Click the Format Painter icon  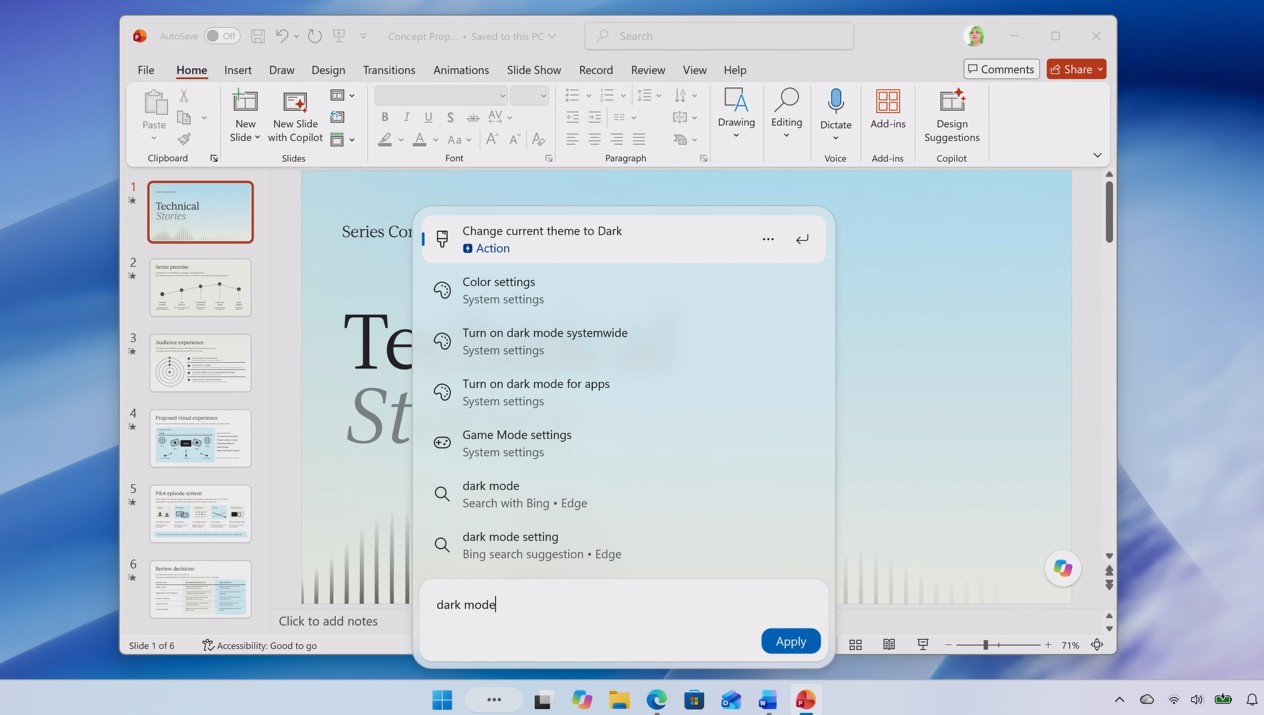point(184,139)
